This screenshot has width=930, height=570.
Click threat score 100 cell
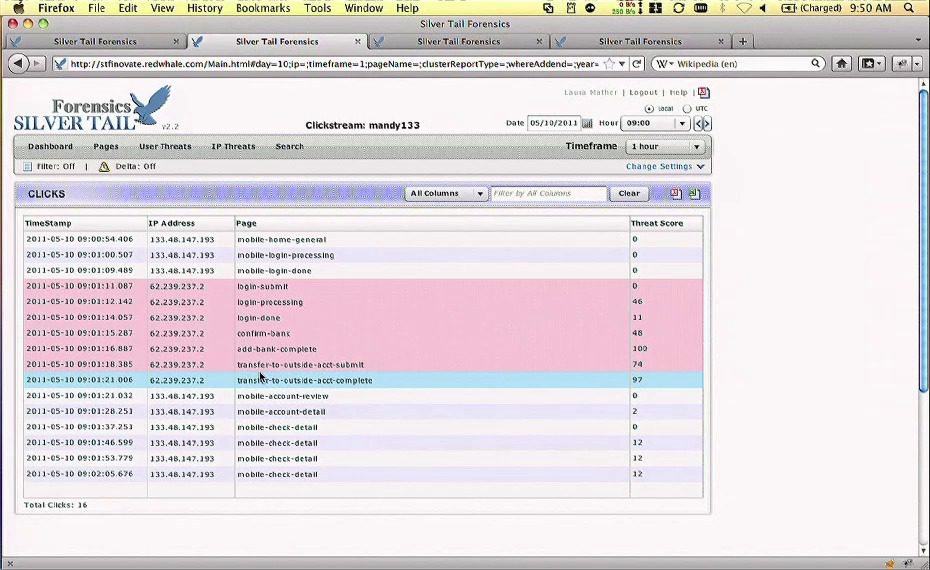(665, 349)
